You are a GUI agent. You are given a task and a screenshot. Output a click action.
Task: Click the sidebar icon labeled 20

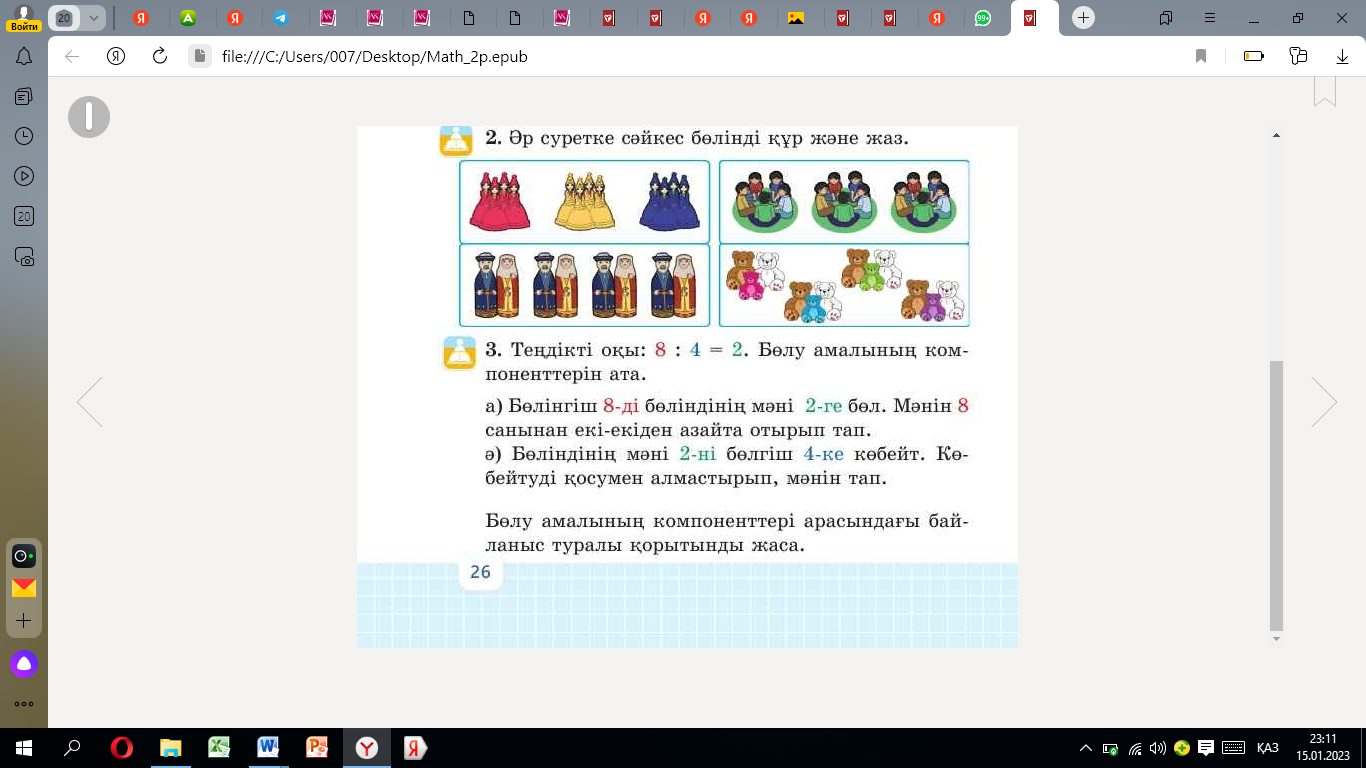[x=24, y=216]
